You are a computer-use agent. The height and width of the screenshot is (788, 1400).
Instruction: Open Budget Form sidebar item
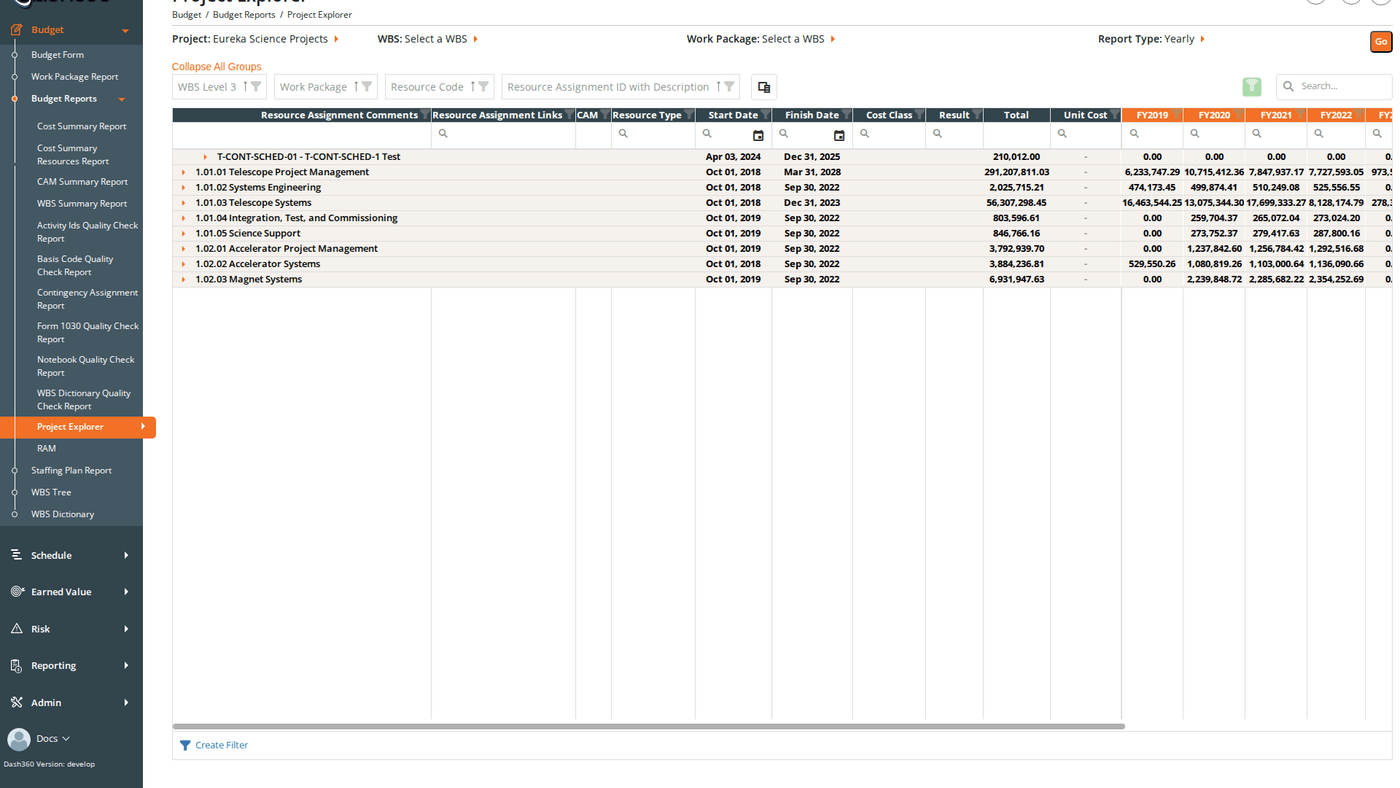click(x=57, y=55)
